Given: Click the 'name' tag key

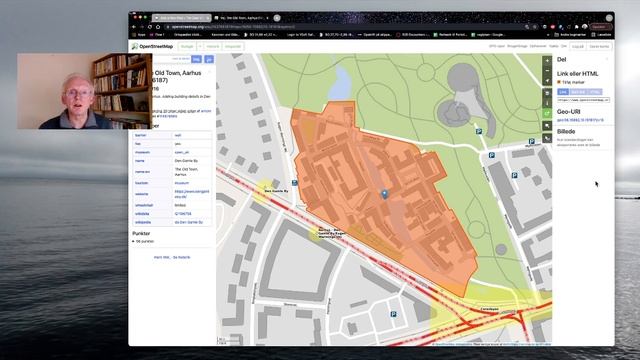Looking at the screenshot, I should (140, 161).
